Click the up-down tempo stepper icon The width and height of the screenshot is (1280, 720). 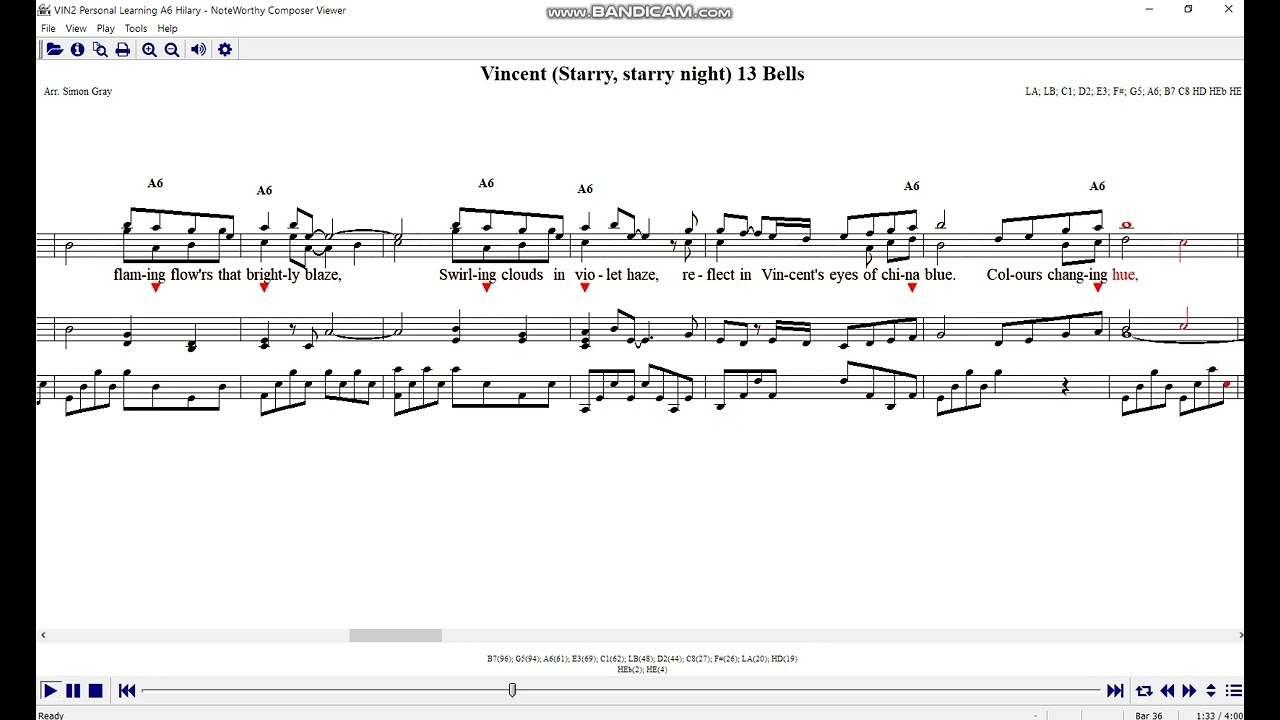tap(1211, 691)
